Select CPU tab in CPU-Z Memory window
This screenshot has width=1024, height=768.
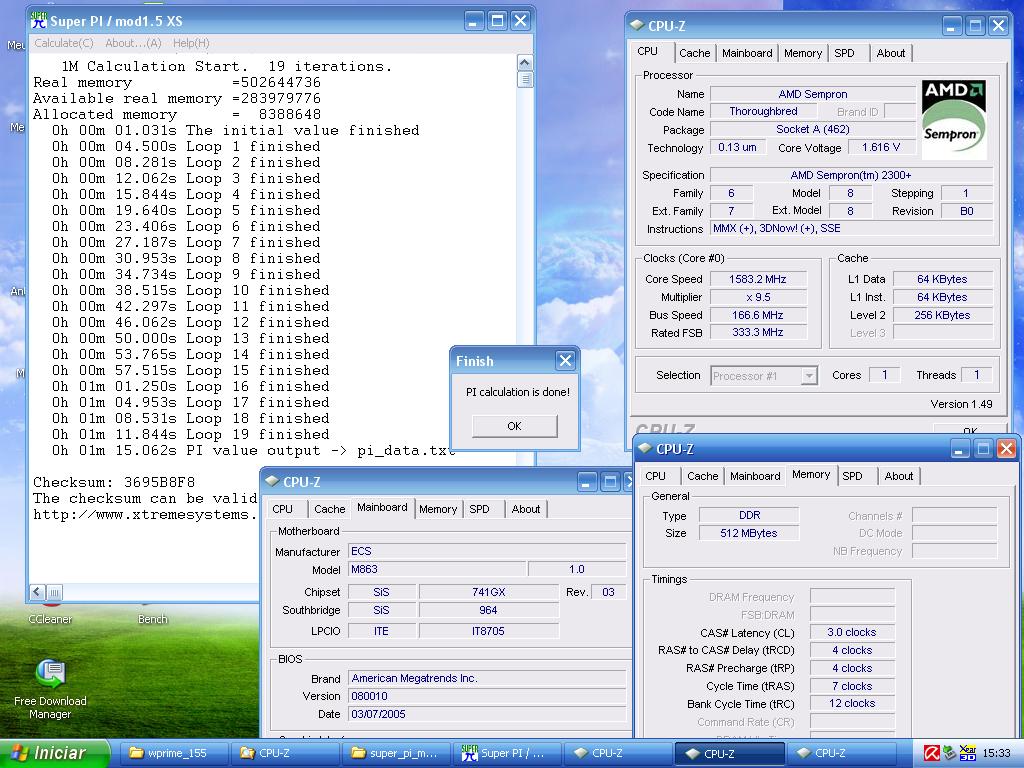point(655,476)
